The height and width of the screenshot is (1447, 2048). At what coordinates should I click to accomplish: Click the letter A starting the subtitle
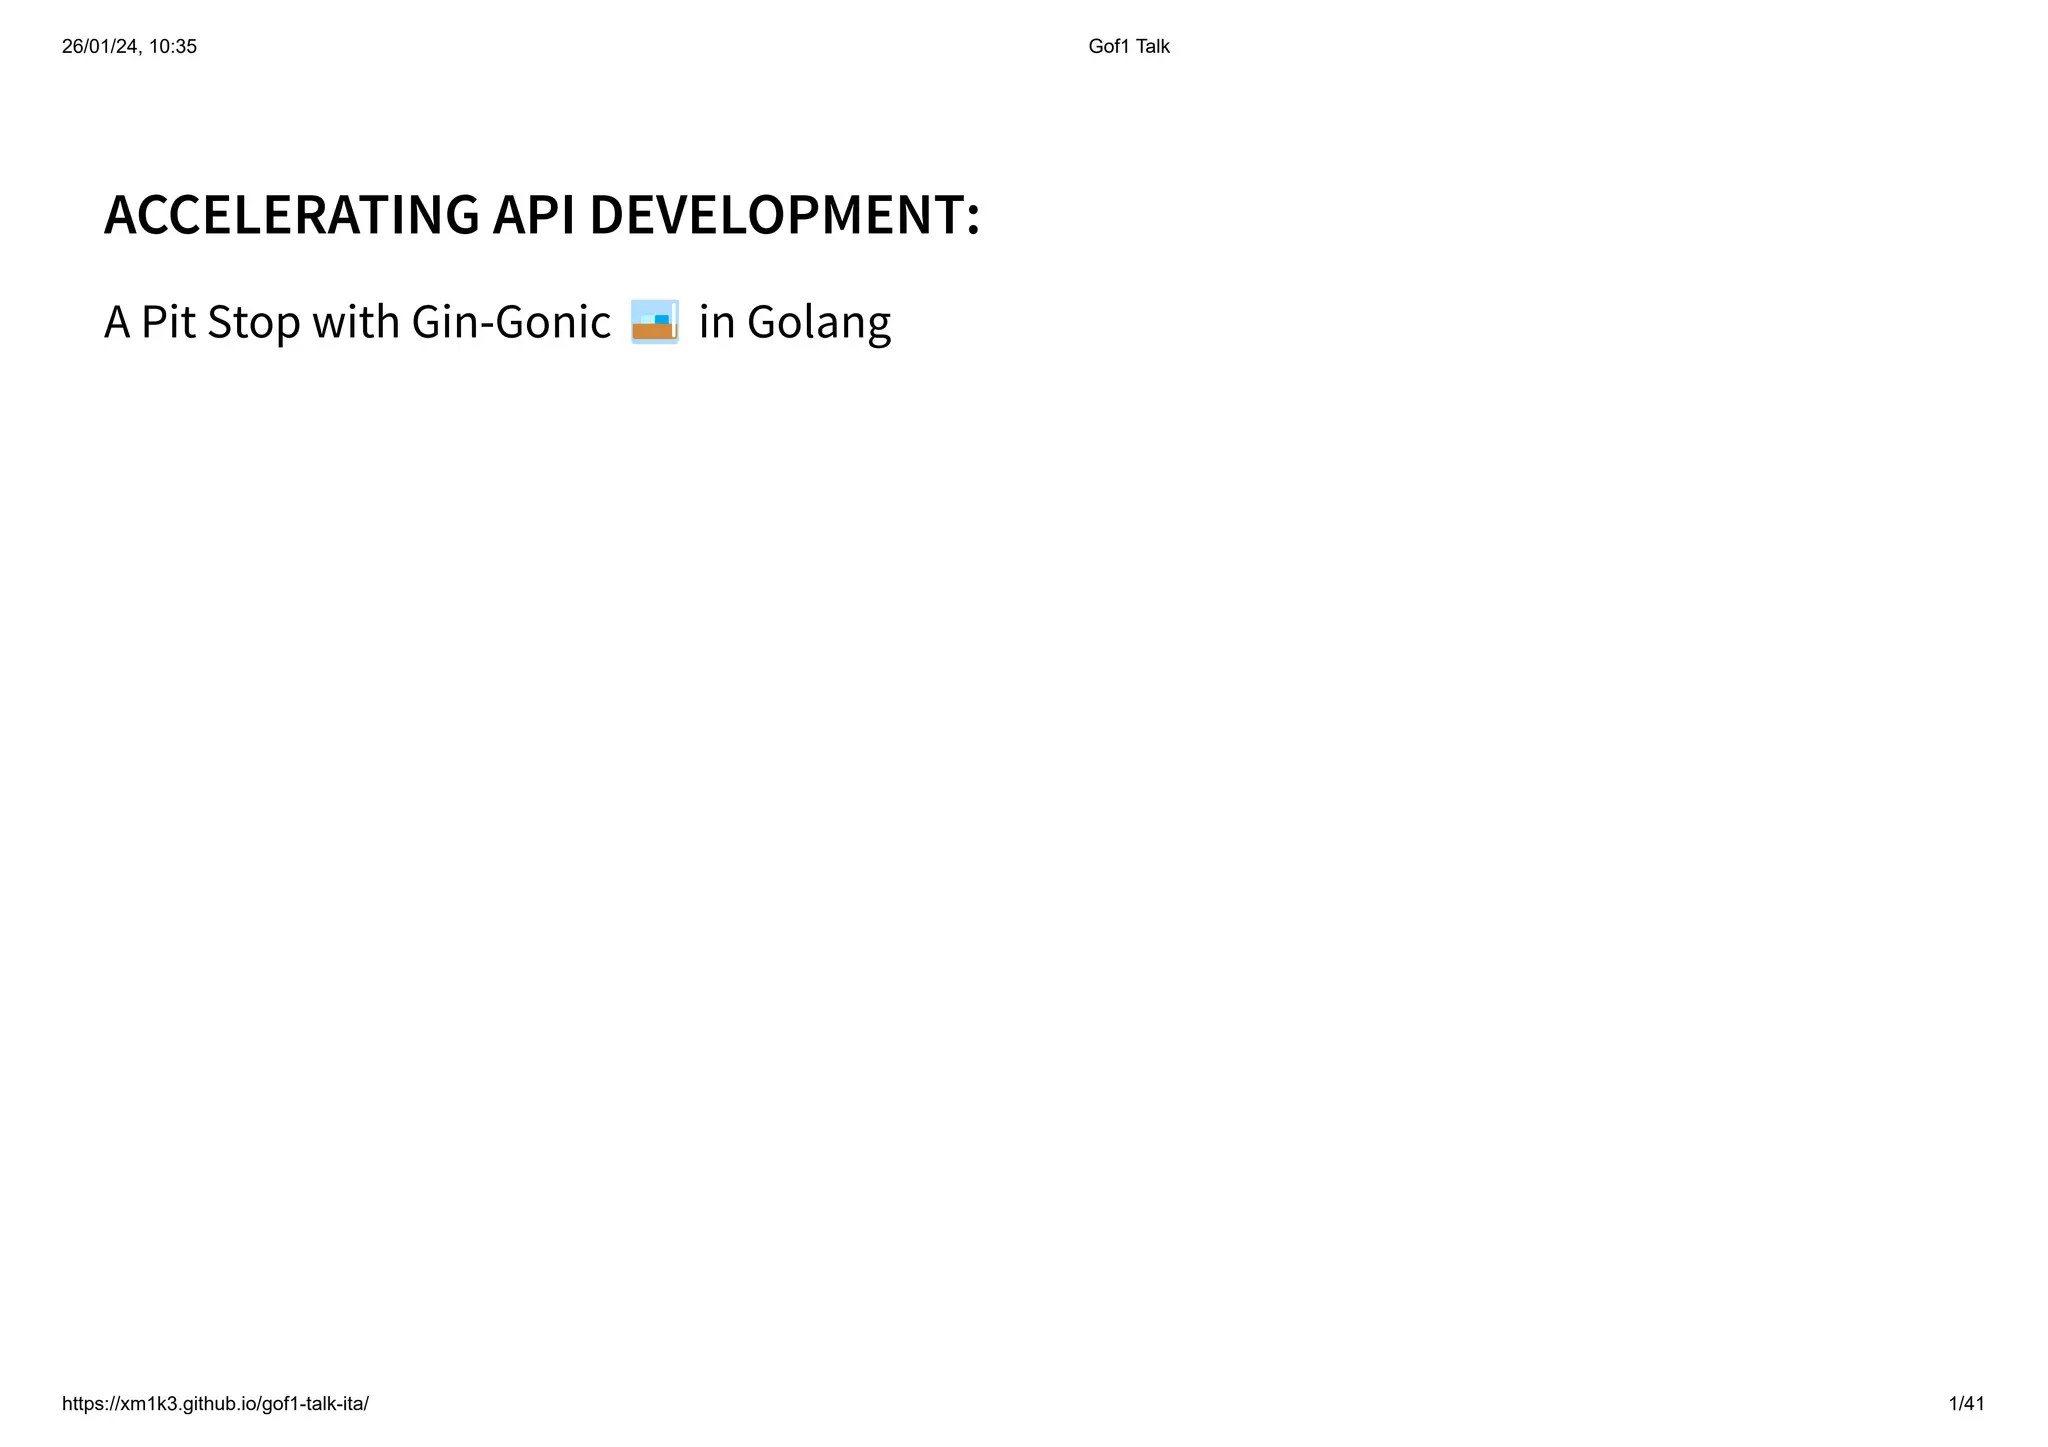pos(117,322)
